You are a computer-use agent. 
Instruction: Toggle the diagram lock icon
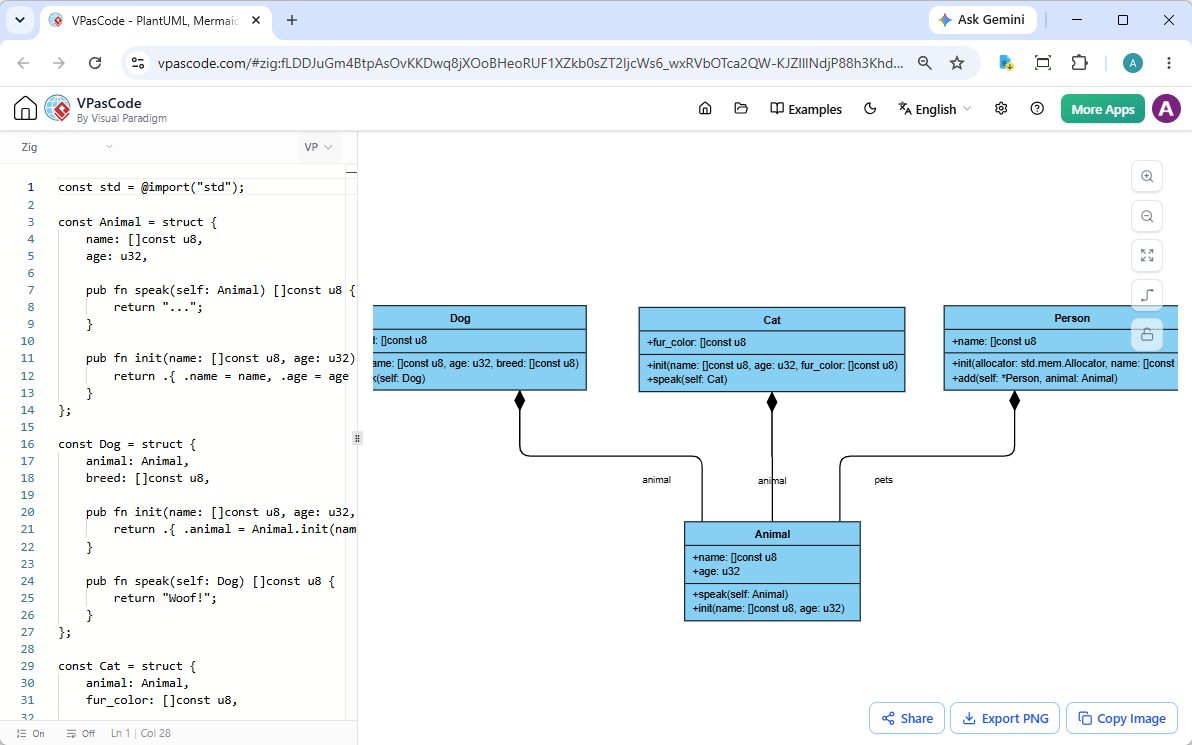coord(1147,334)
